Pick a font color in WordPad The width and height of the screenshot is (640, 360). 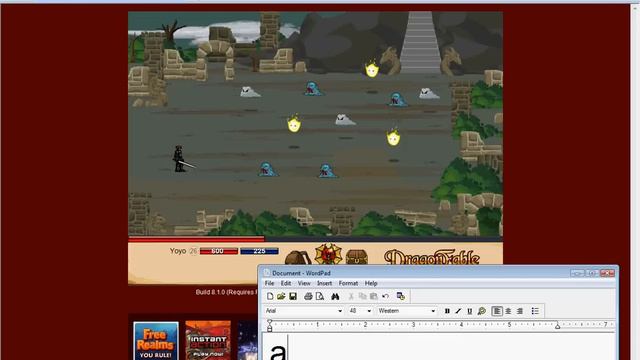[x=482, y=311]
